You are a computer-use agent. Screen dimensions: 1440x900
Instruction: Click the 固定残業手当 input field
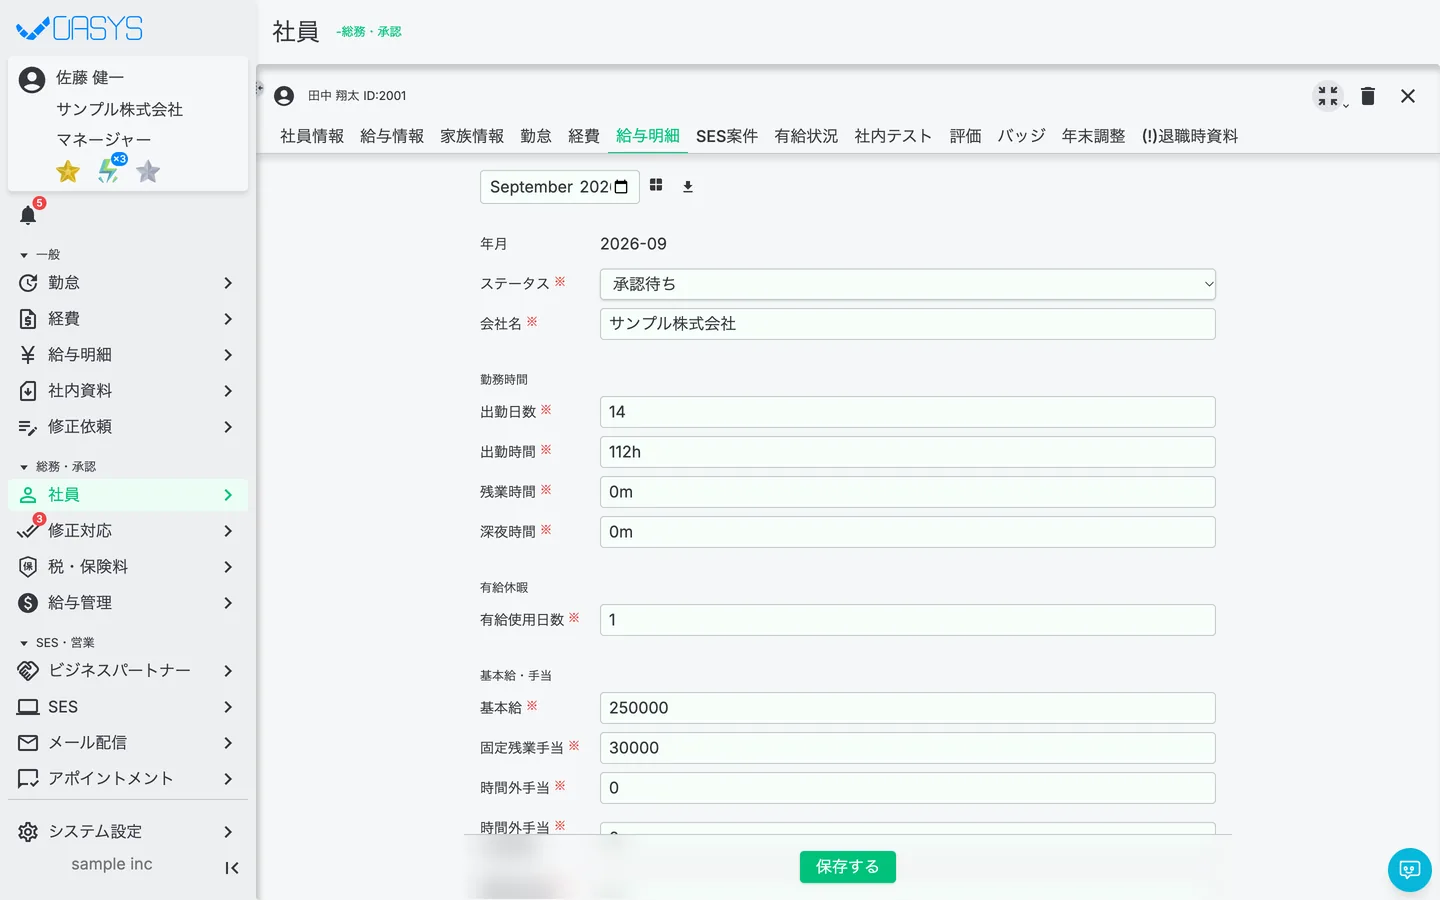908,748
